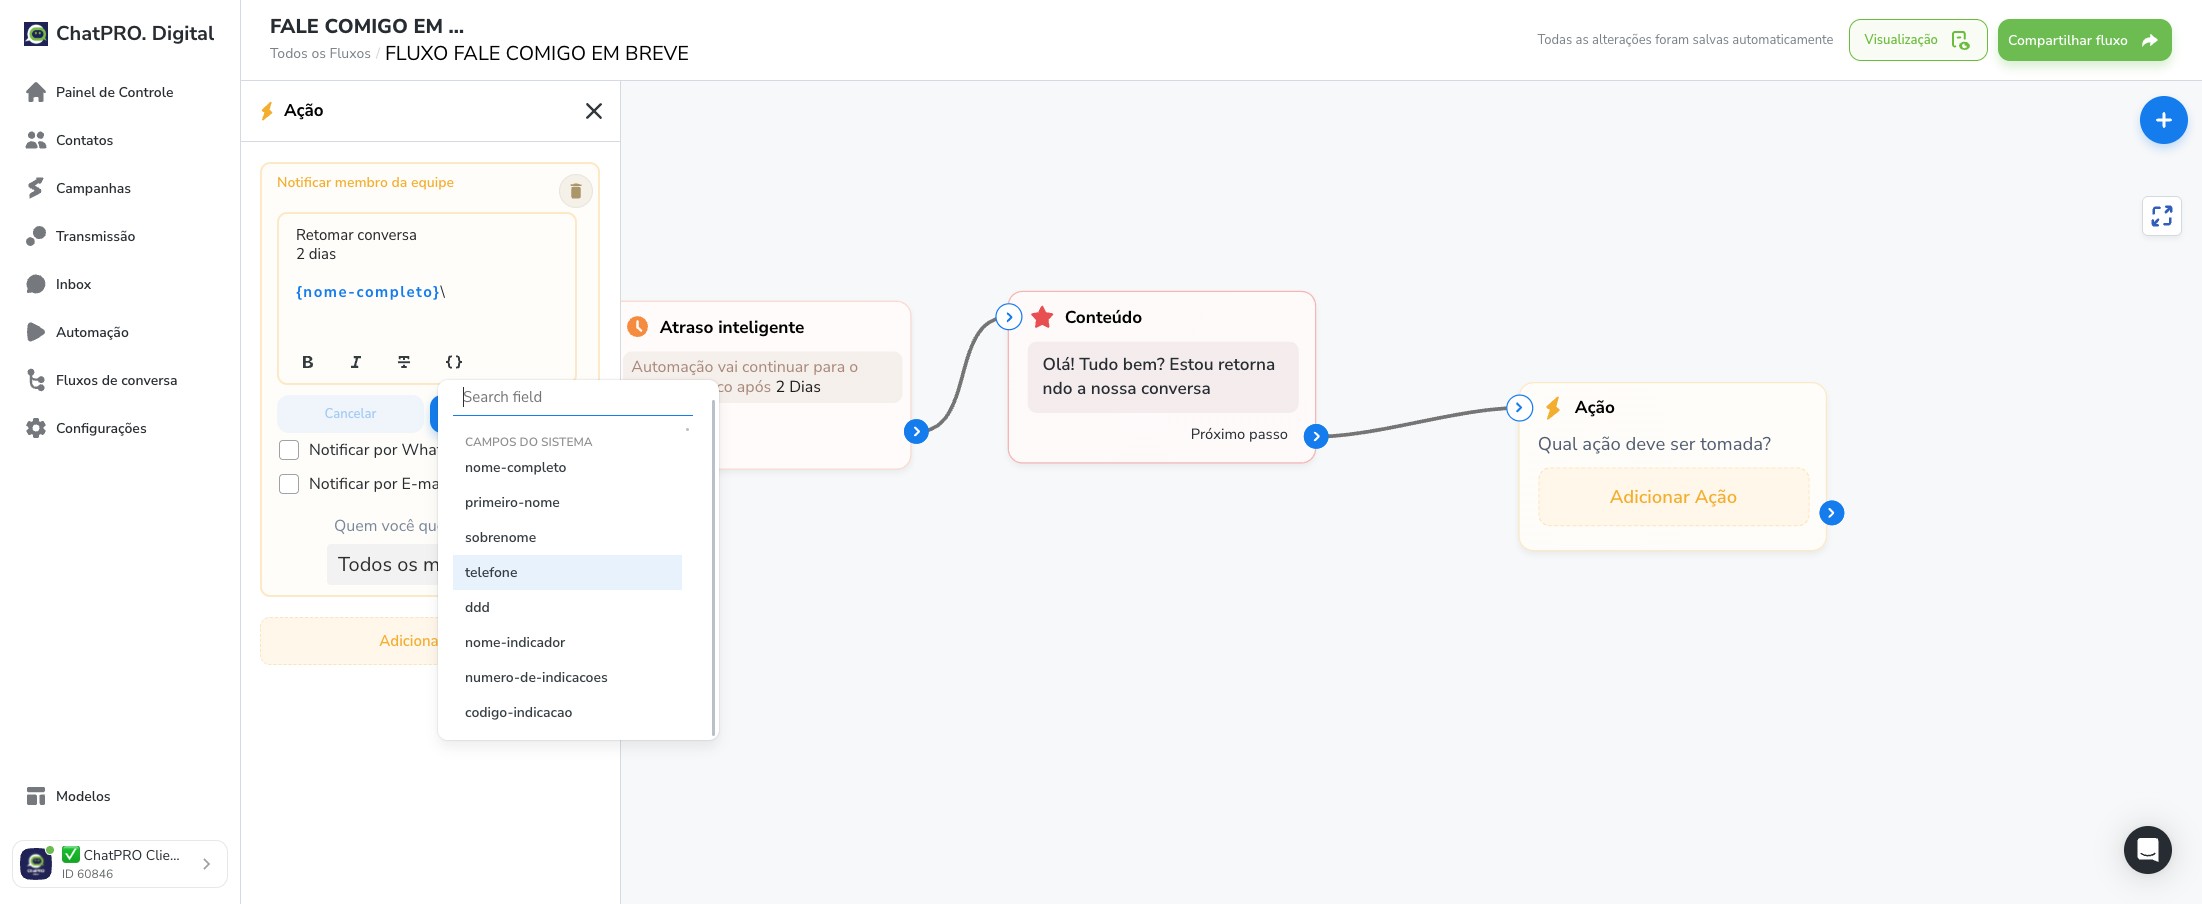The height and width of the screenshot is (904, 2202).
Task: Open the chat support bubble
Action: 2147,850
